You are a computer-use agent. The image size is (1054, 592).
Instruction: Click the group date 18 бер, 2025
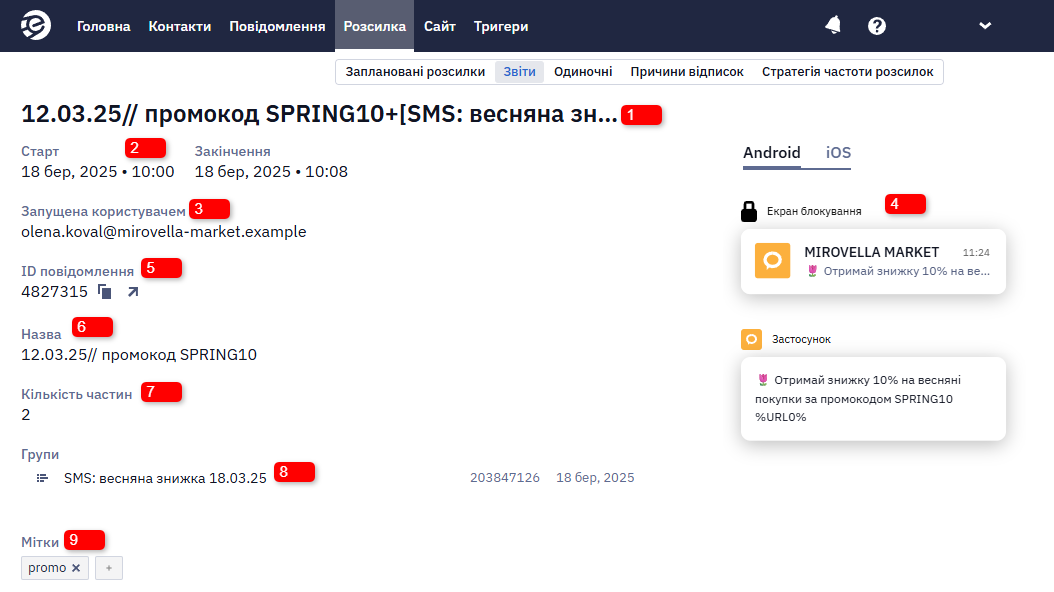pos(595,478)
